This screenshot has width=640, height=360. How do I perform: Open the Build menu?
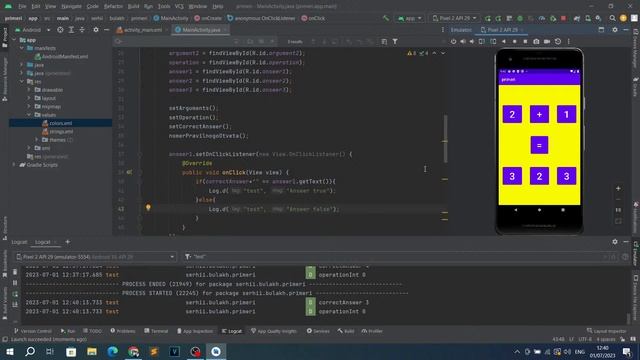pyautogui.click(x=133, y=7)
